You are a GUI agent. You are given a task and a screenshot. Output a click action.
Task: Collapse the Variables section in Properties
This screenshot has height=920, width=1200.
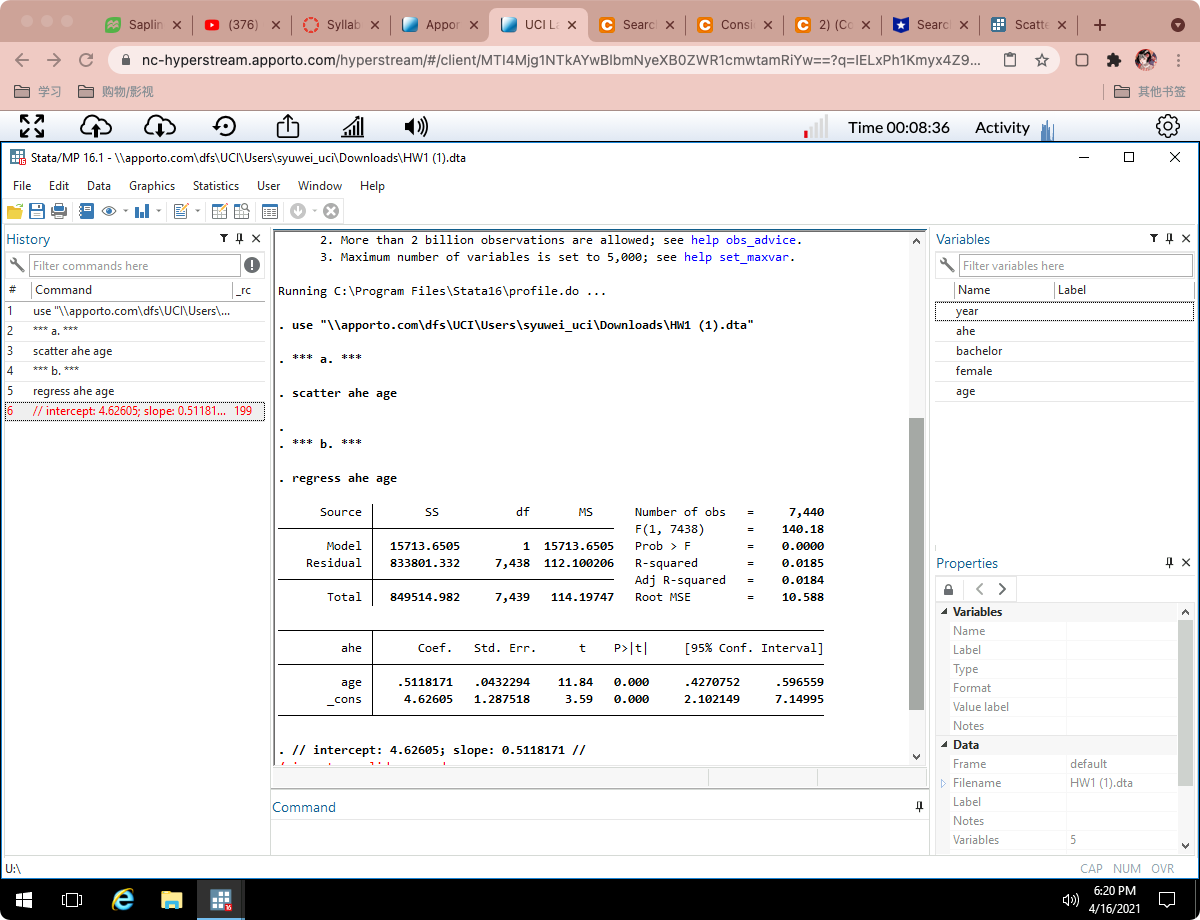[944, 611]
